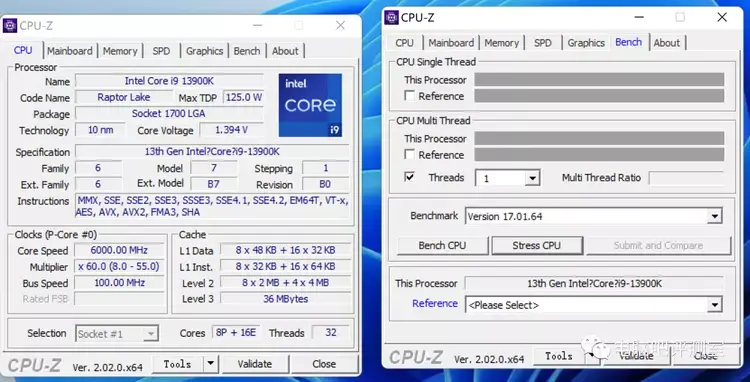Select CPU tab in right CPU-Z window
This screenshot has width=750, height=382.
point(404,43)
